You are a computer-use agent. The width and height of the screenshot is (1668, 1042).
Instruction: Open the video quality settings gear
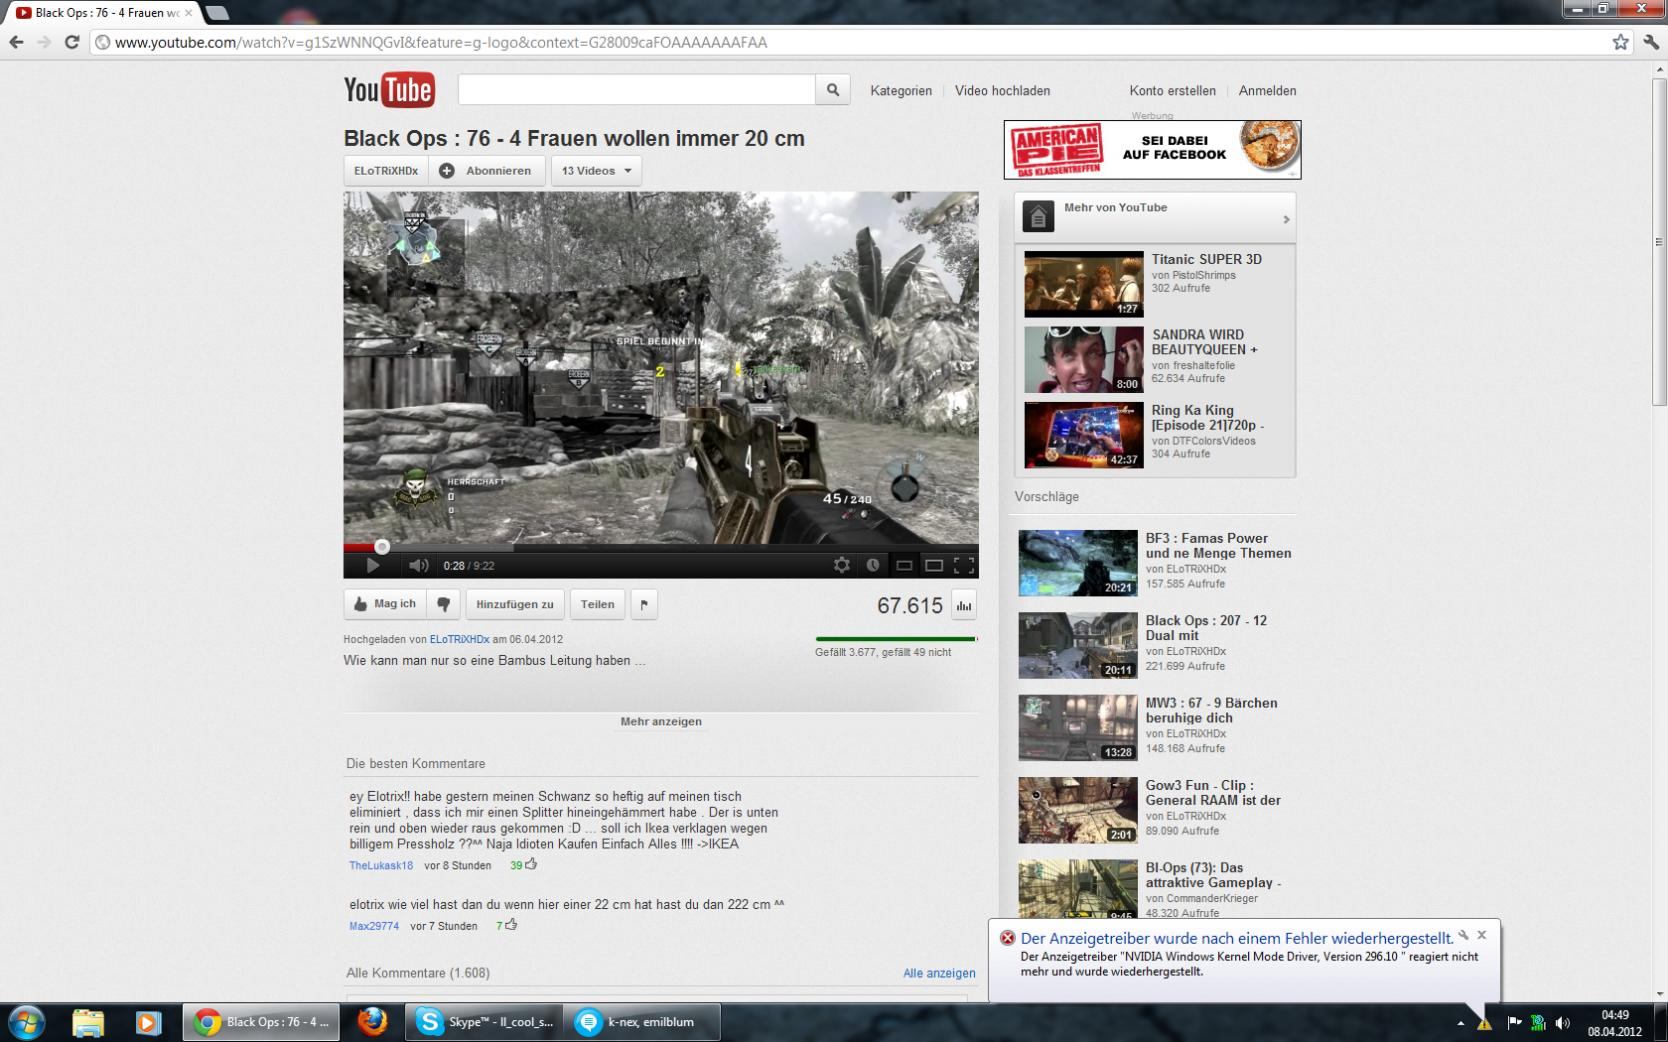pyautogui.click(x=842, y=565)
